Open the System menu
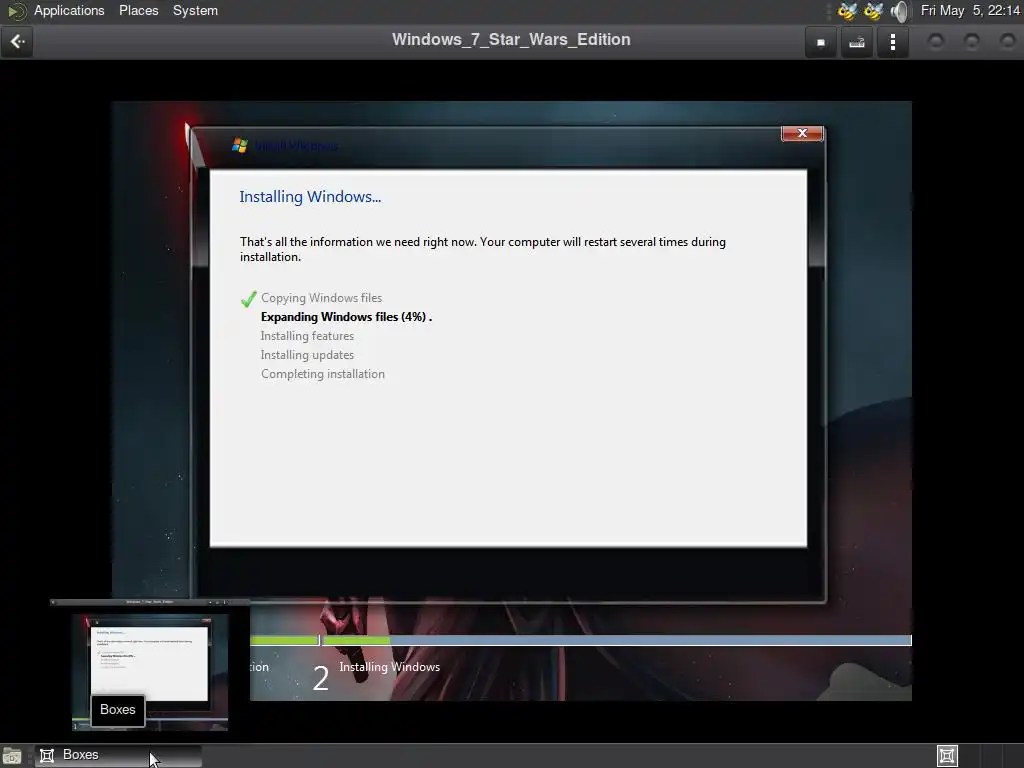 coord(195,10)
